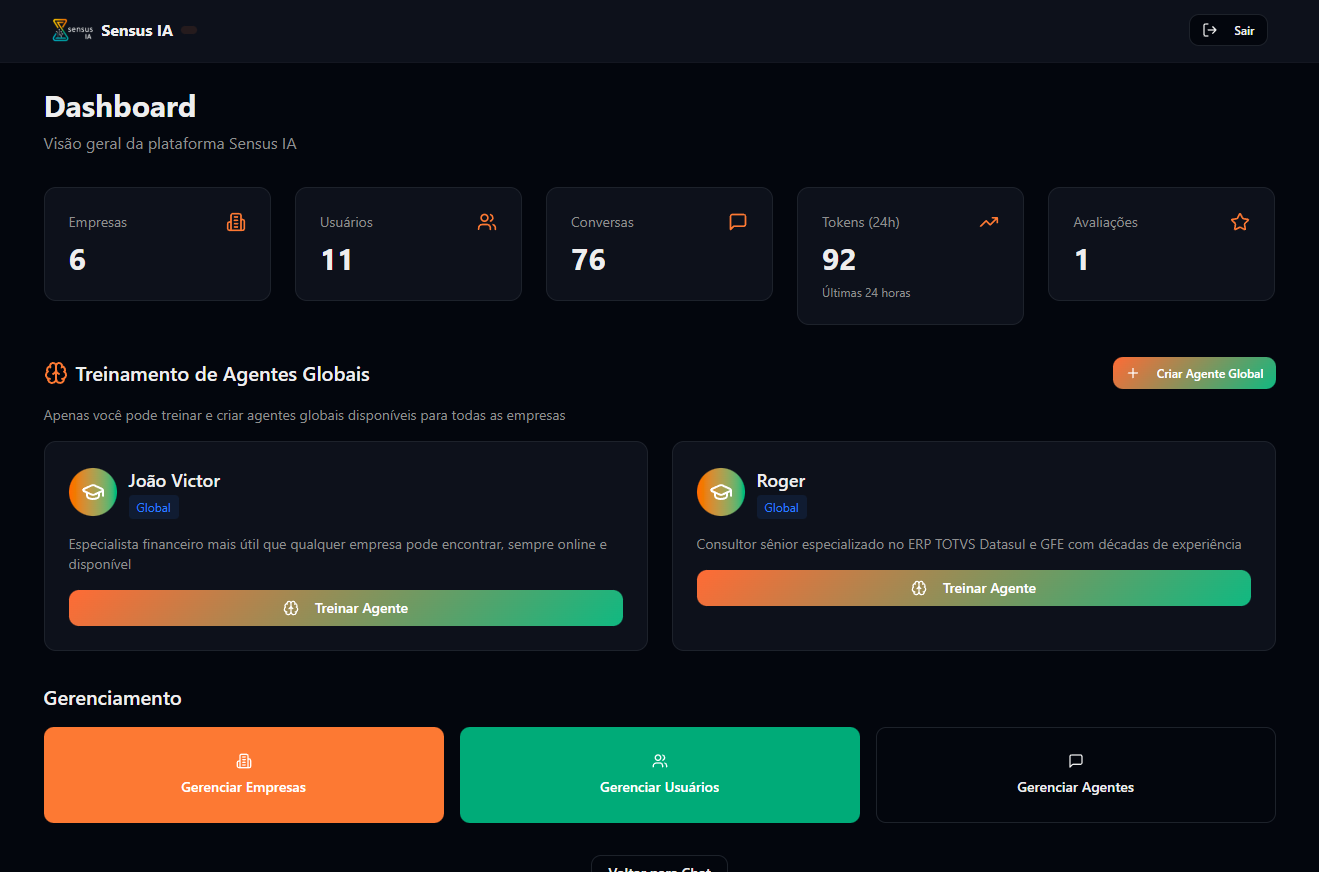The width and height of the screenshot is (1319, 872).
Task: Click the users icon on the Usuários card
Action: [487, 222]
